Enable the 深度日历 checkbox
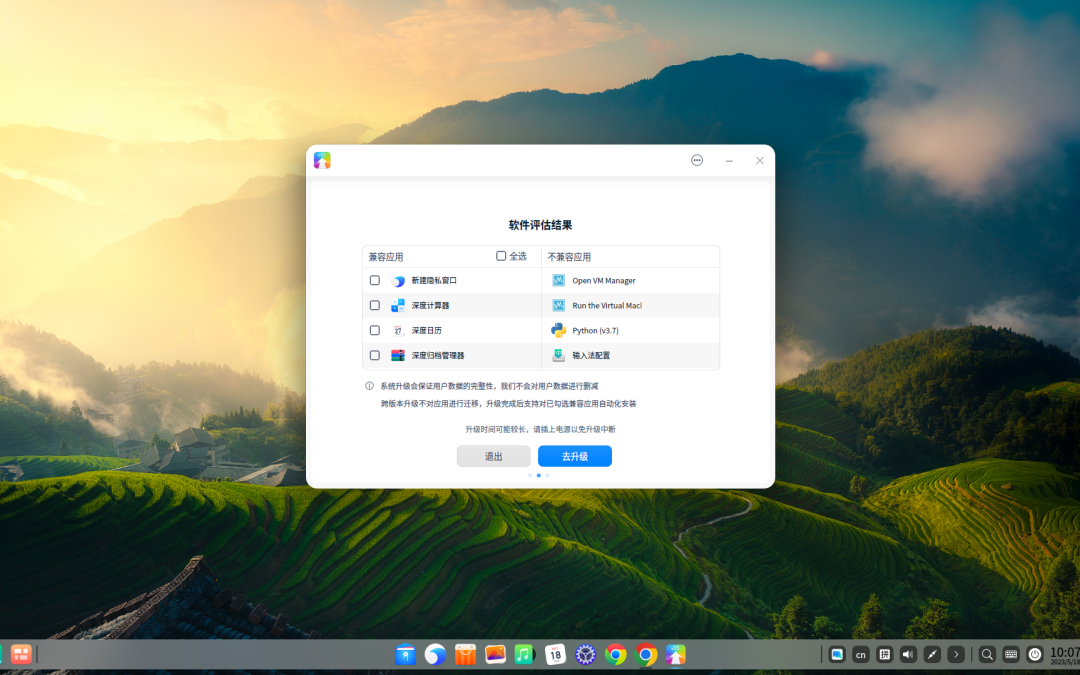Image resolution: width=1080 pixels, height=675 pixels. tap(375, 331)
